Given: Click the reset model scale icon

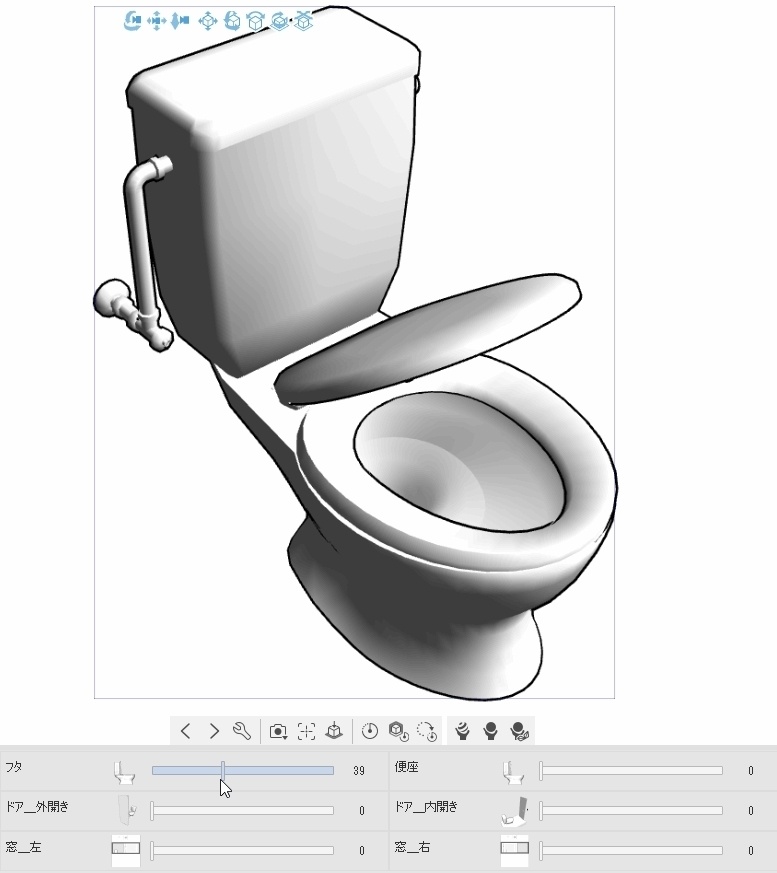Looking at the screenshot, I should coord(370,731).
